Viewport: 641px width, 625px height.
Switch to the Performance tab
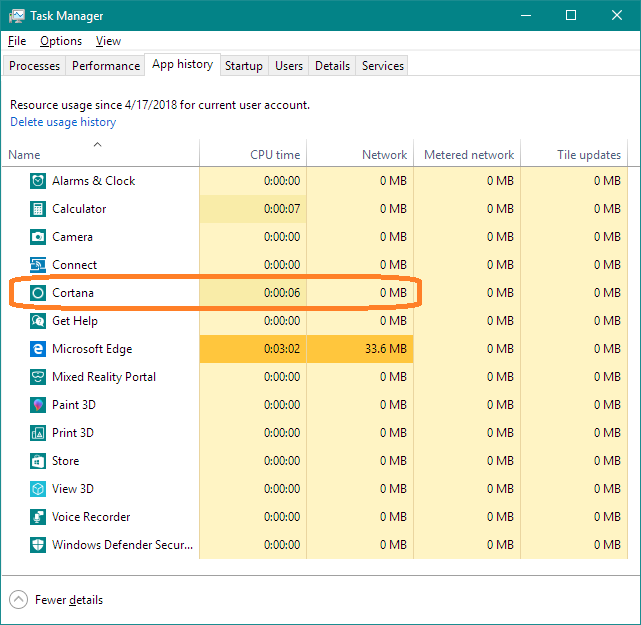(x=106, y=66)
